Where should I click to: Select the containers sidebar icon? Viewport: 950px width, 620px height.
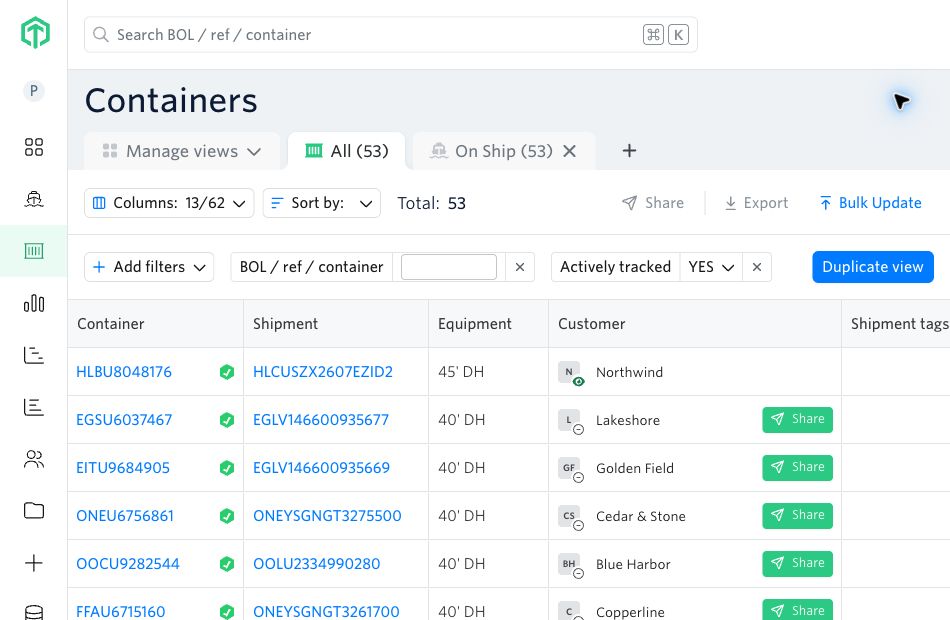[x=34, y=251]
